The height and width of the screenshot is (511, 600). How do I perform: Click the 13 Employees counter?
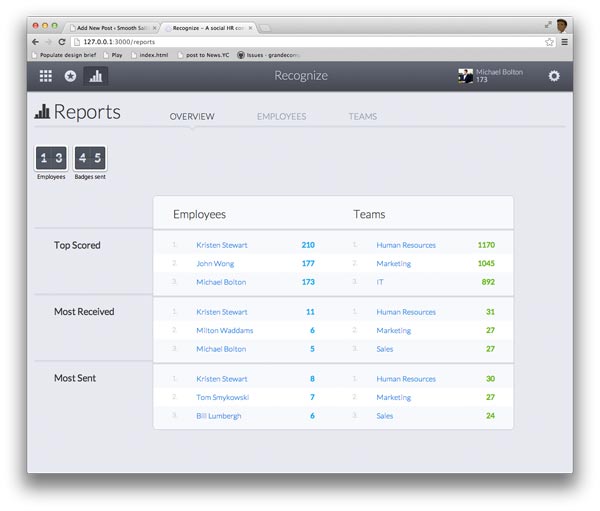(51, 158)
